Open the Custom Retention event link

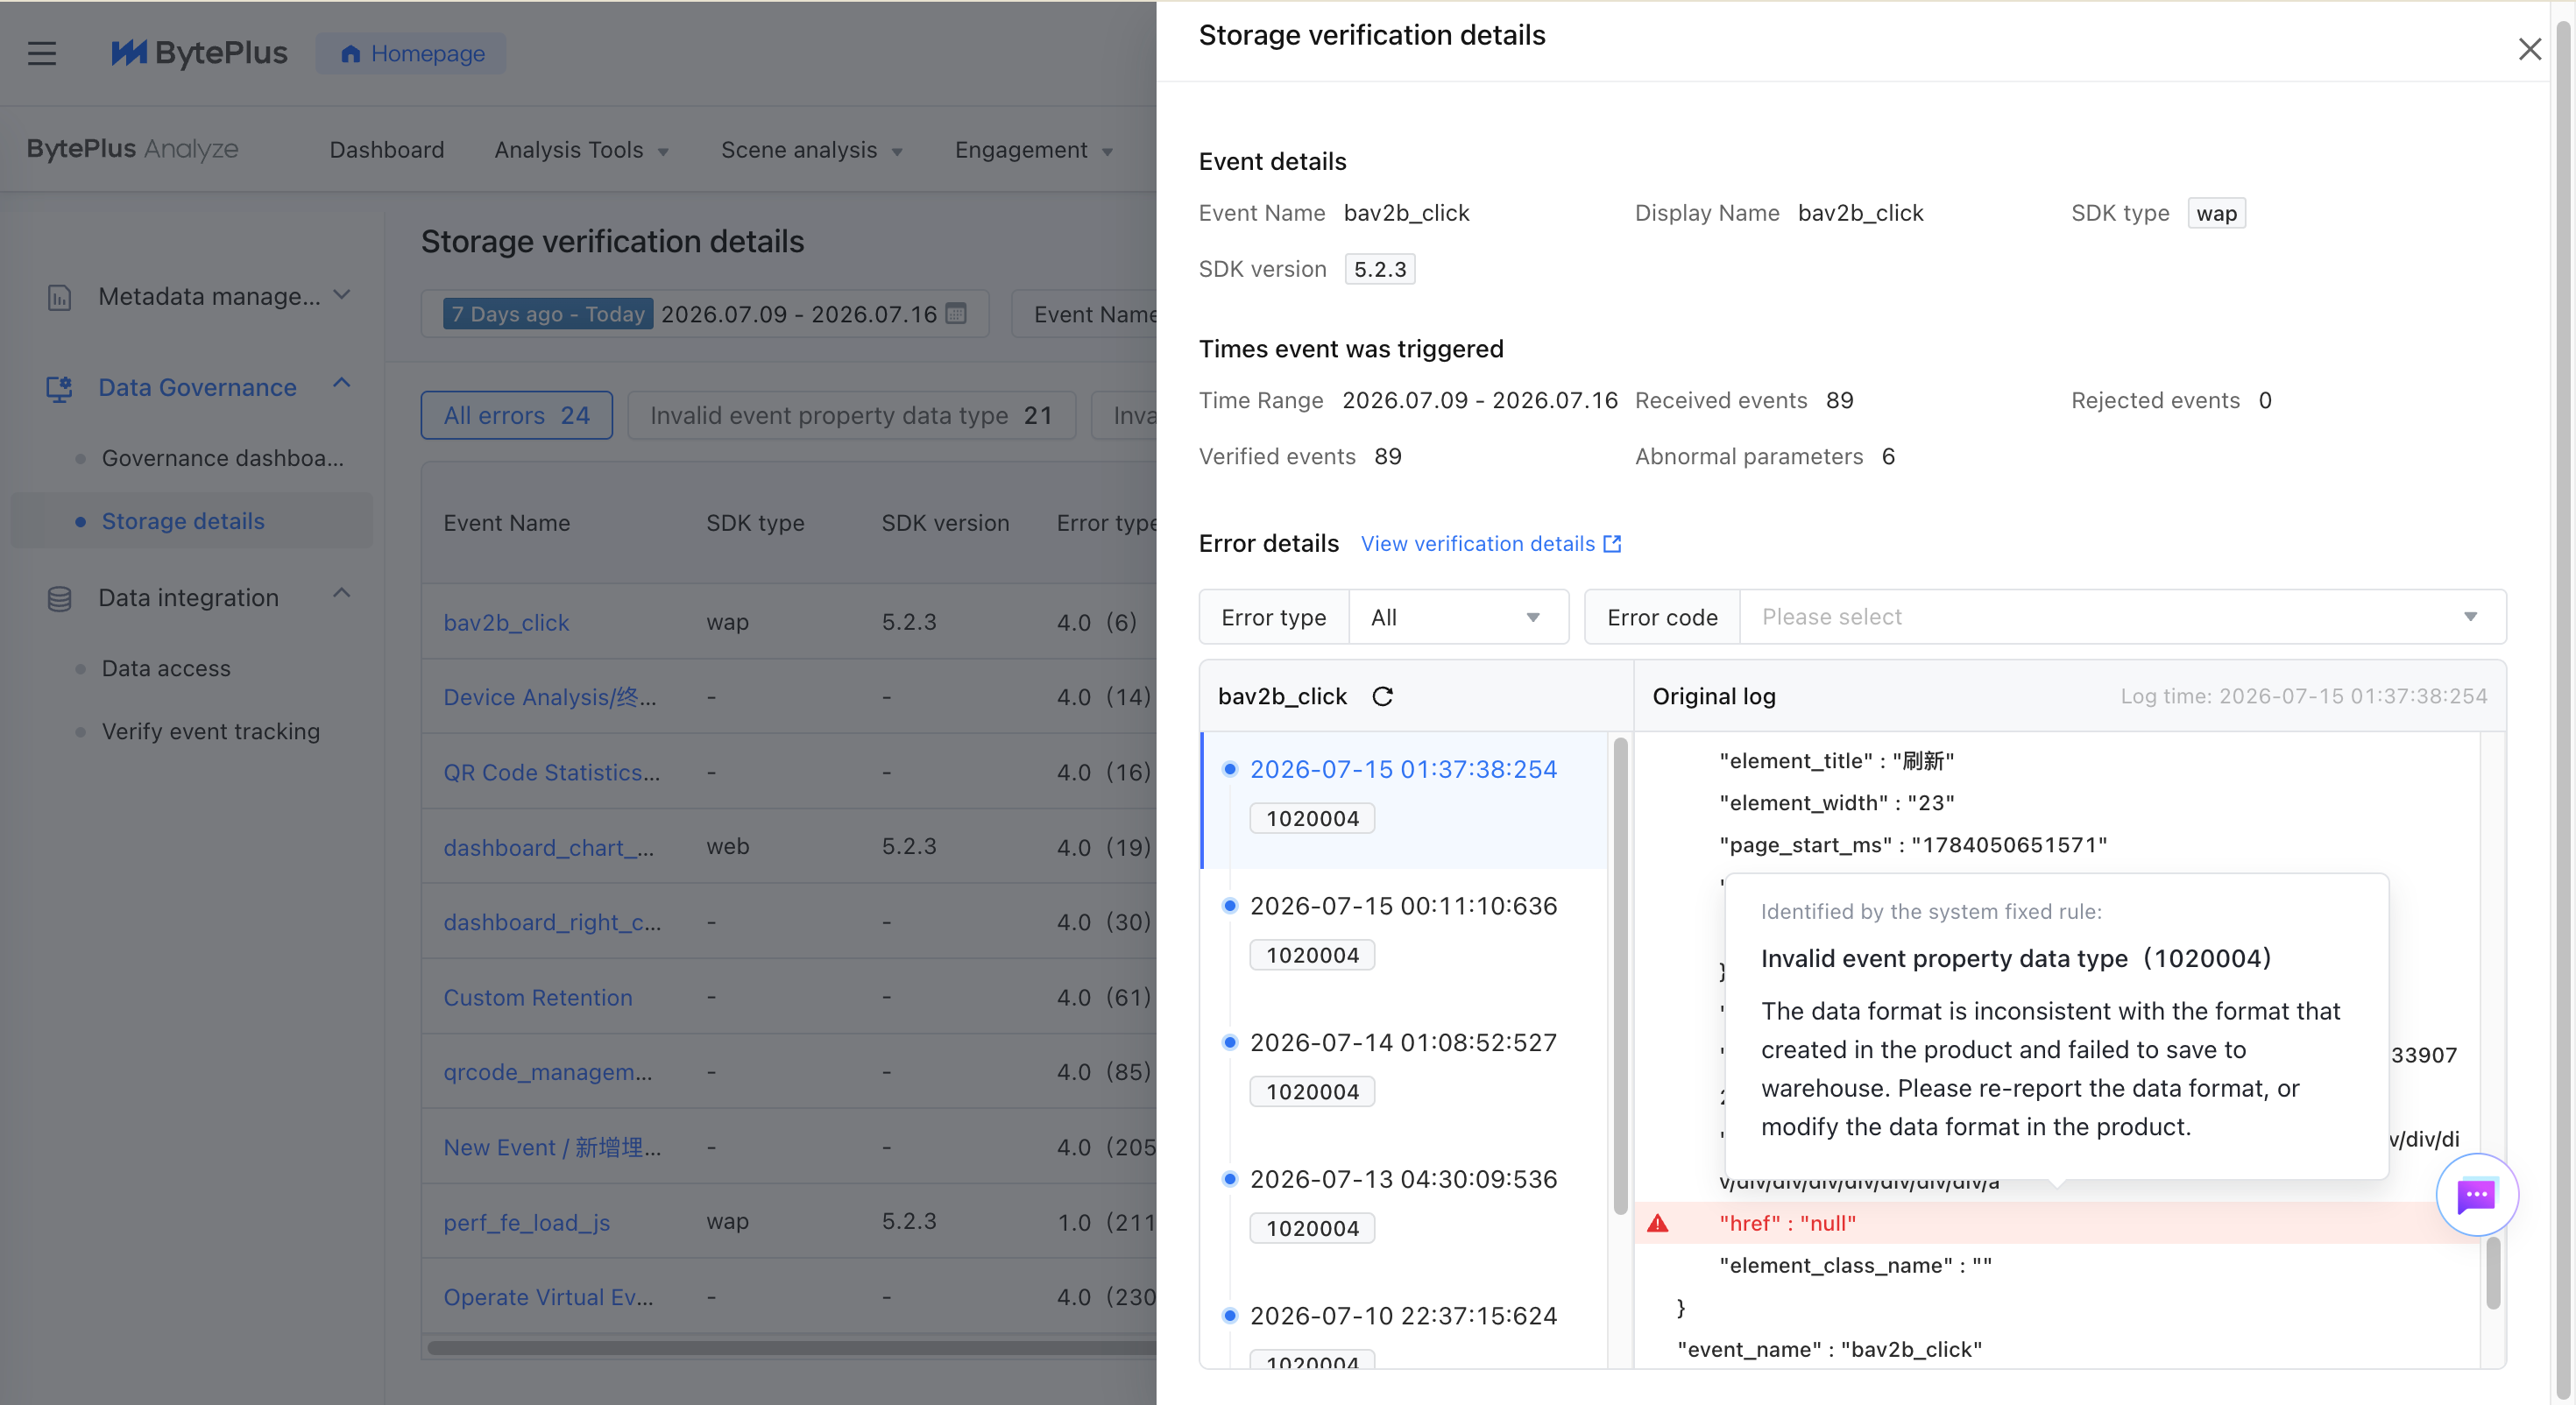click(x=538, y=997)
